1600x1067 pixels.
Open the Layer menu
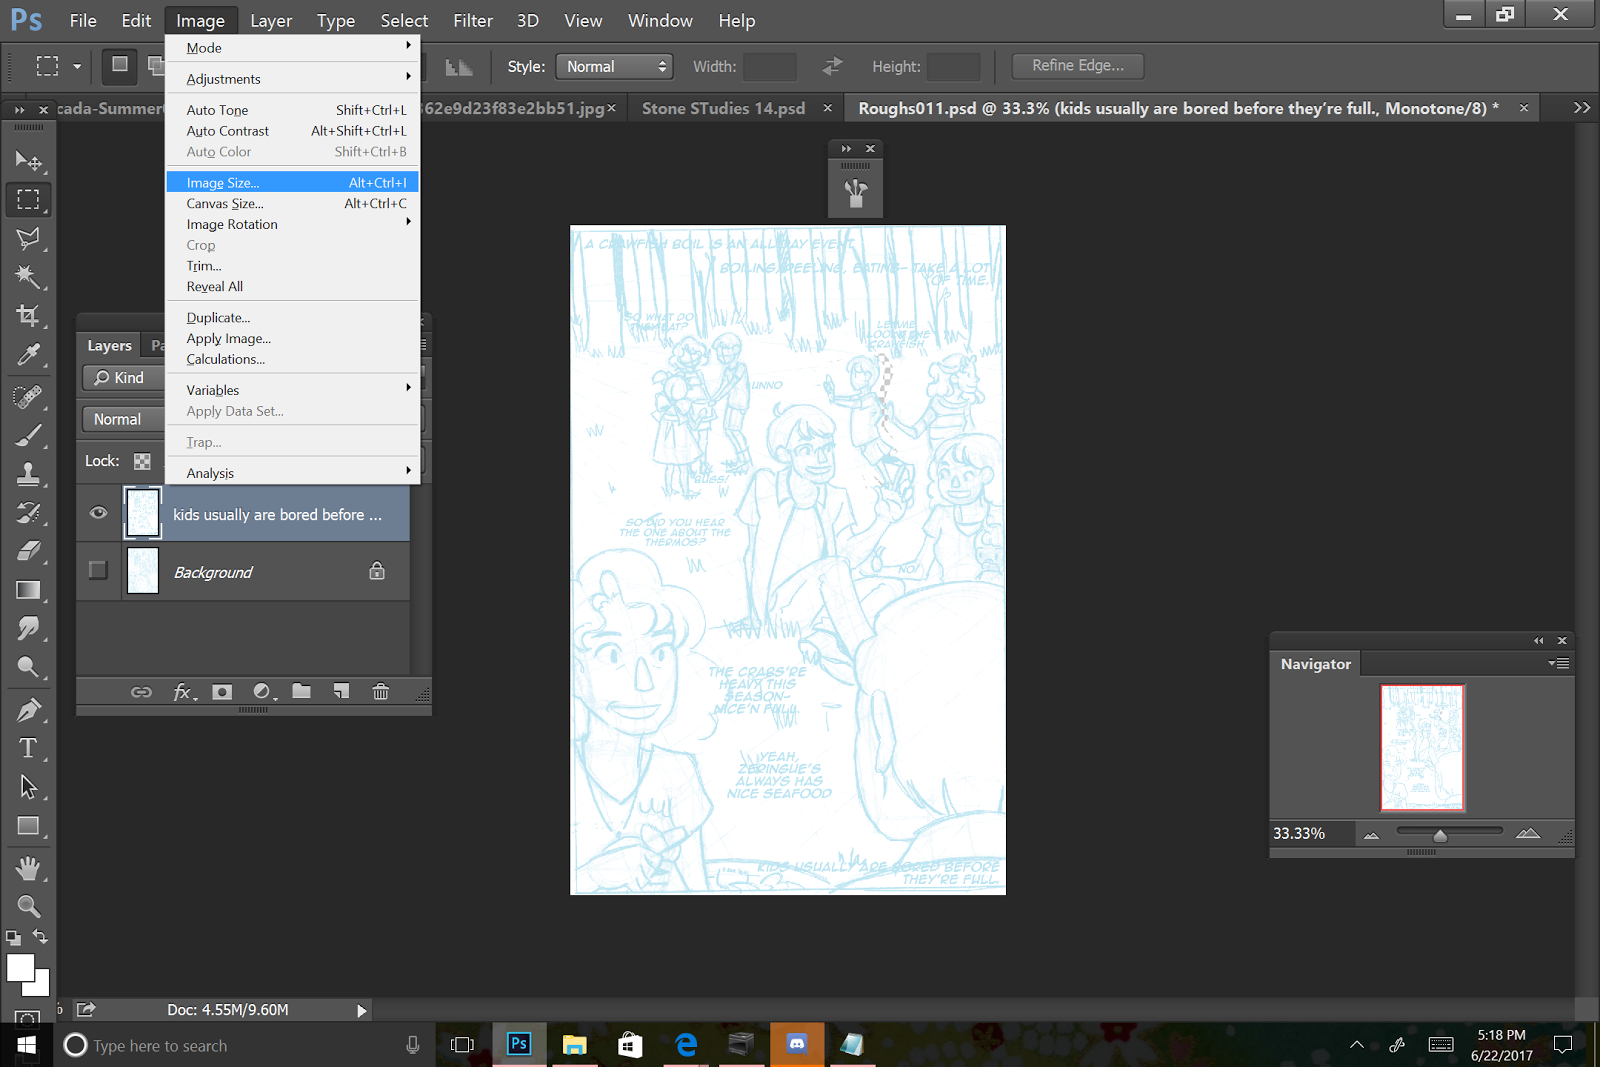(x=271, y=20)
